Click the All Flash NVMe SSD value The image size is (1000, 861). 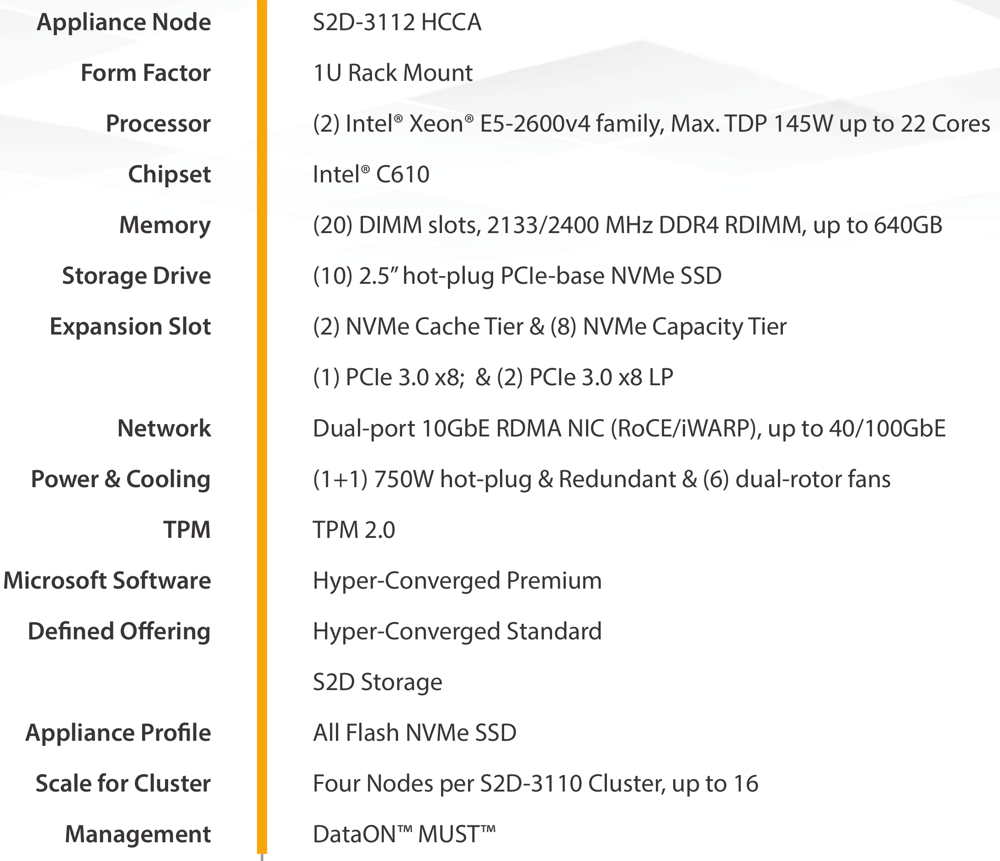tap(415, 733)
